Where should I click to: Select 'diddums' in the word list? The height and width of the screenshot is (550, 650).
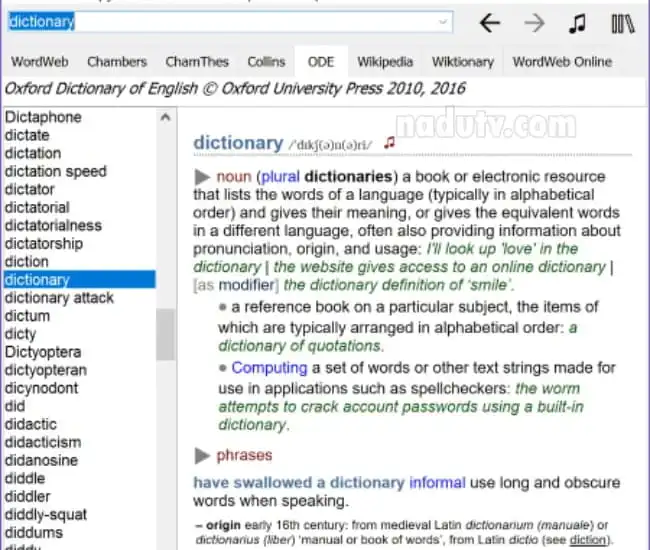pos(34,533)
